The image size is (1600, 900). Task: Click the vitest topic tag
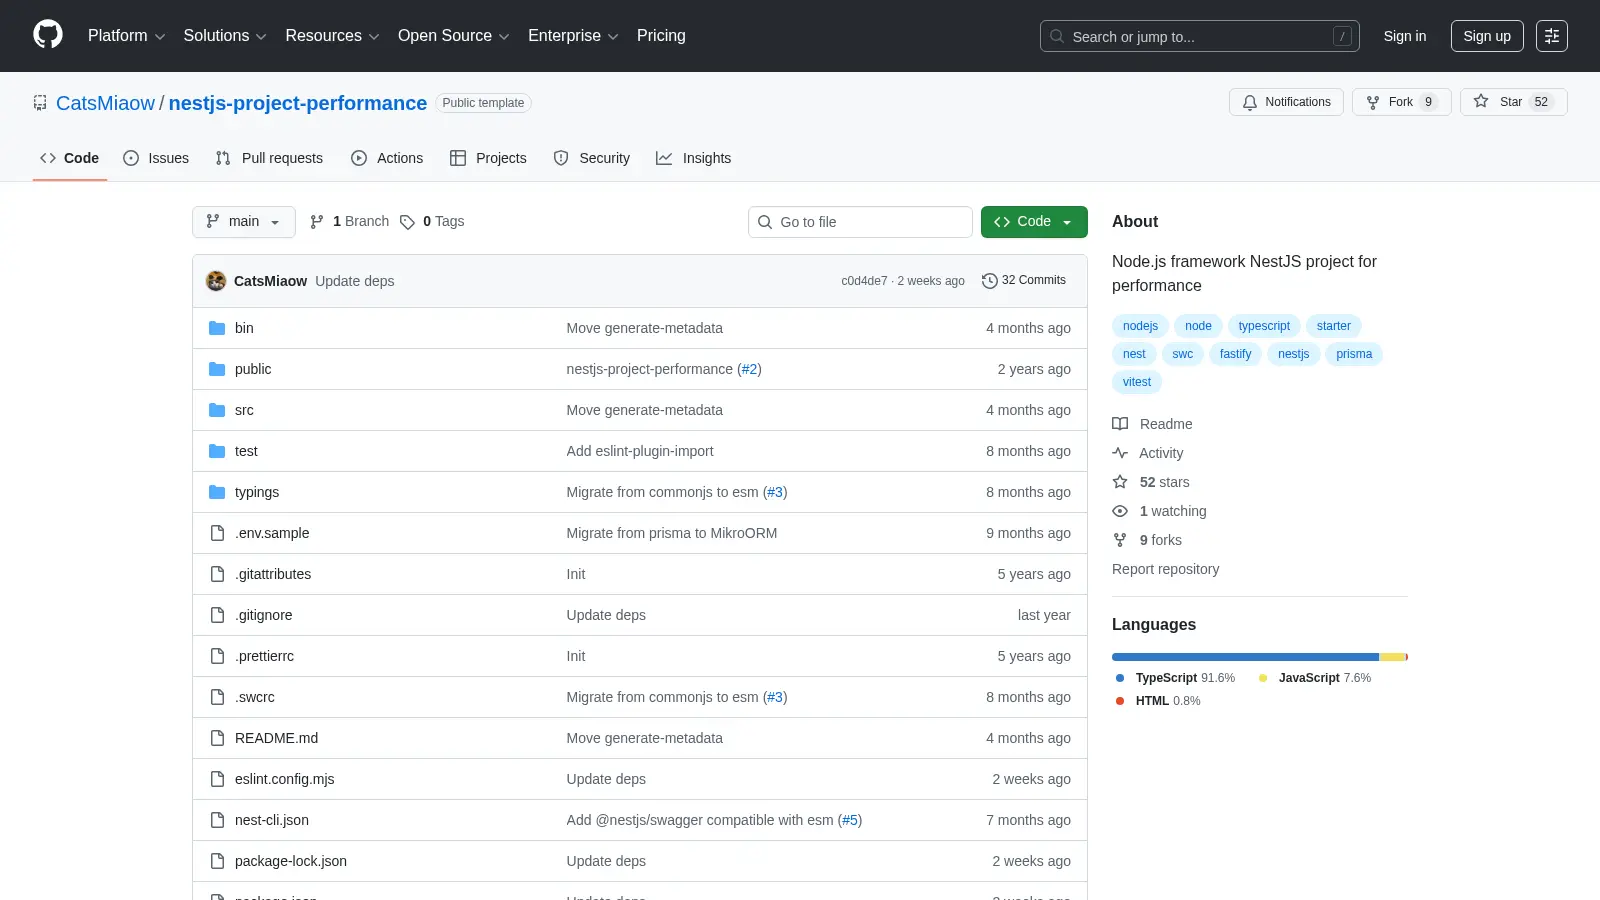1137,382
